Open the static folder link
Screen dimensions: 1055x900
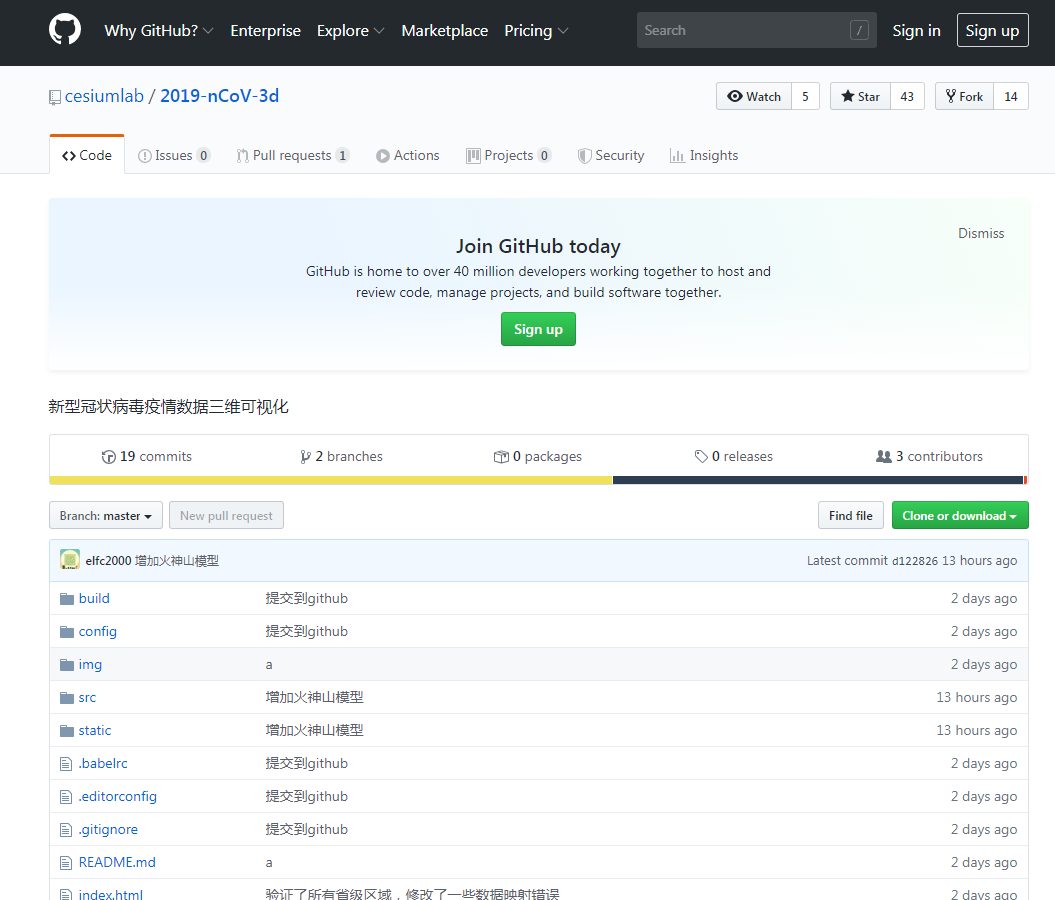[95, 730]
